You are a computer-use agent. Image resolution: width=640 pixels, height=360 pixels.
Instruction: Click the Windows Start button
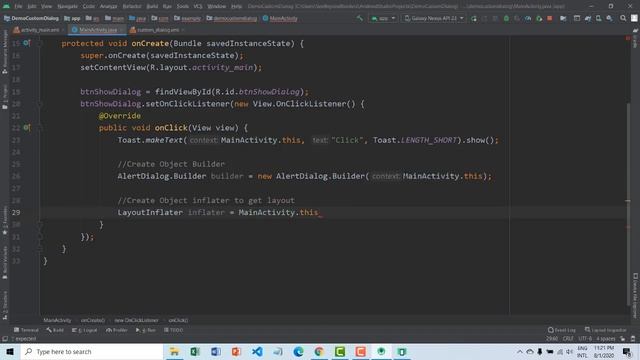tap(10, 351)
